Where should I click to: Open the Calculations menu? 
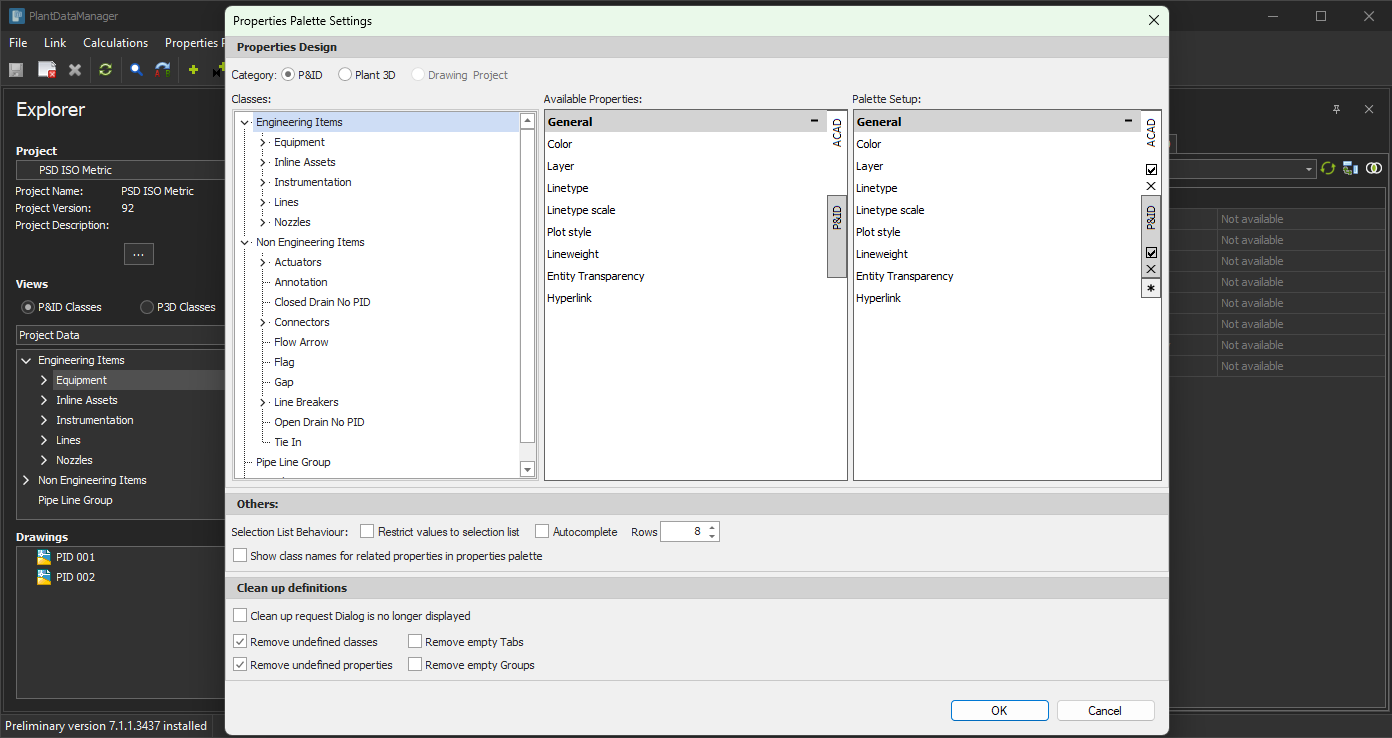click(115, 43)
